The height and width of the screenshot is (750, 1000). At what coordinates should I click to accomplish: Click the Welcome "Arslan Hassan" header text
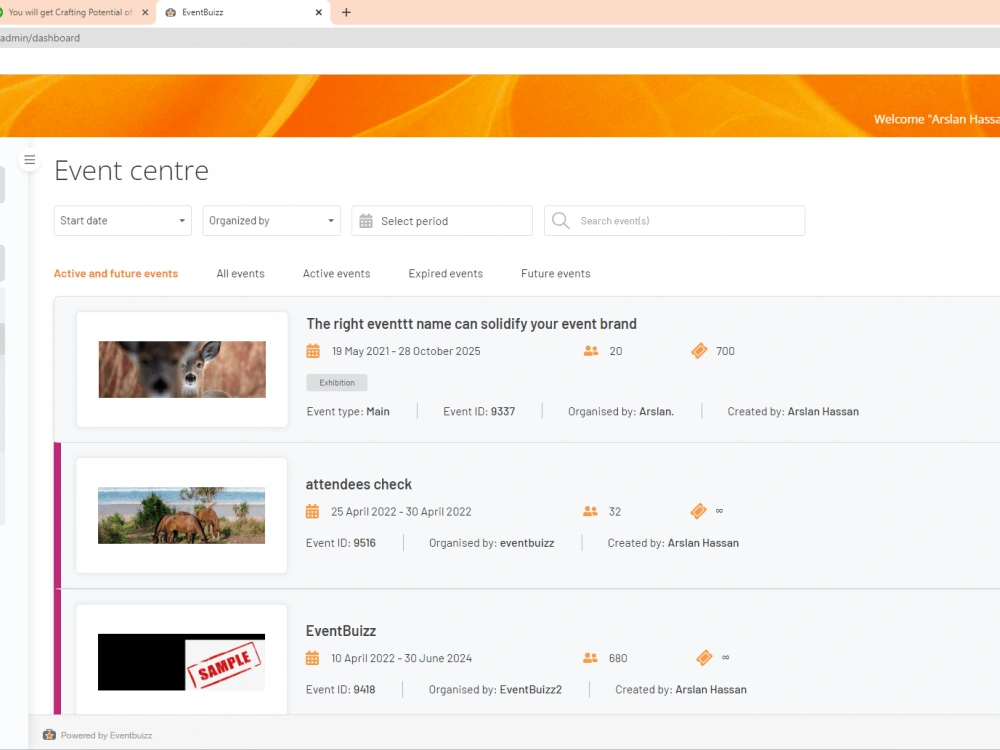click(936, 119)
